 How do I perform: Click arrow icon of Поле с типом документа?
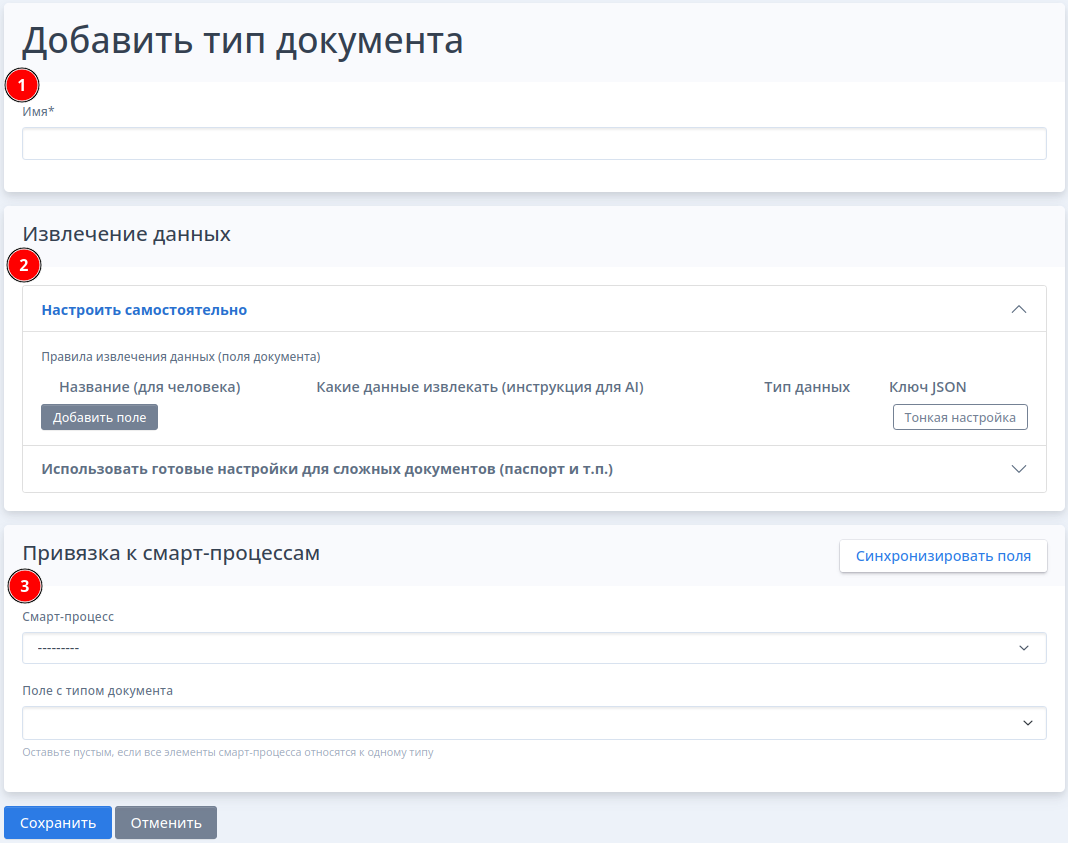(1027, 723)
